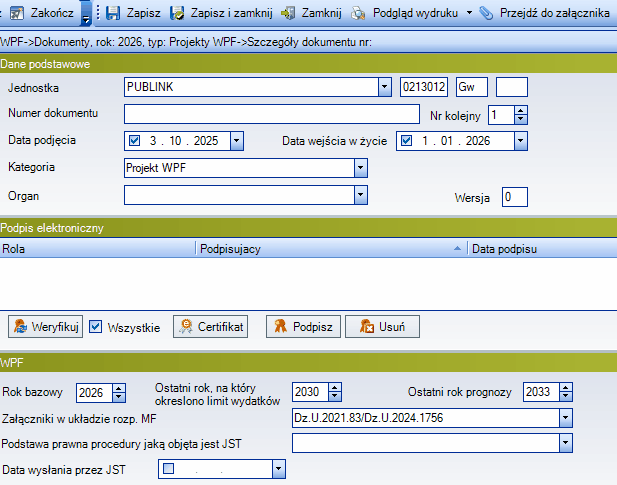Toggle the Data wejścia w życie checkbox

[x=406, y=141]
